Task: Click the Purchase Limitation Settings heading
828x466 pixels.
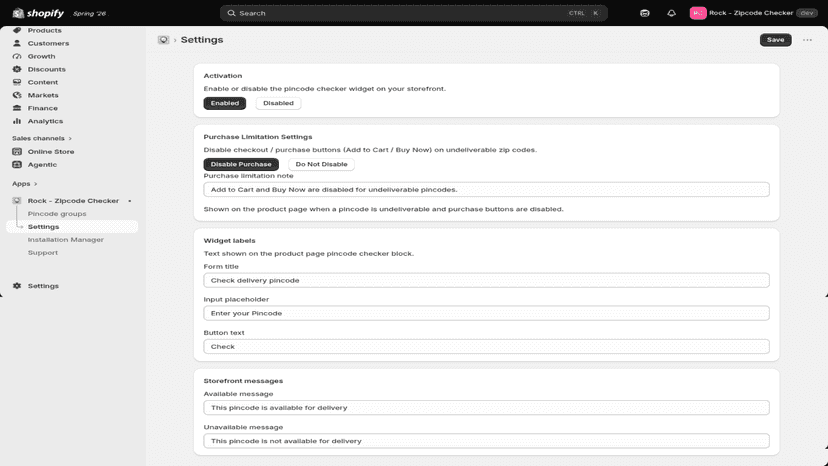Action: point(258,137)
